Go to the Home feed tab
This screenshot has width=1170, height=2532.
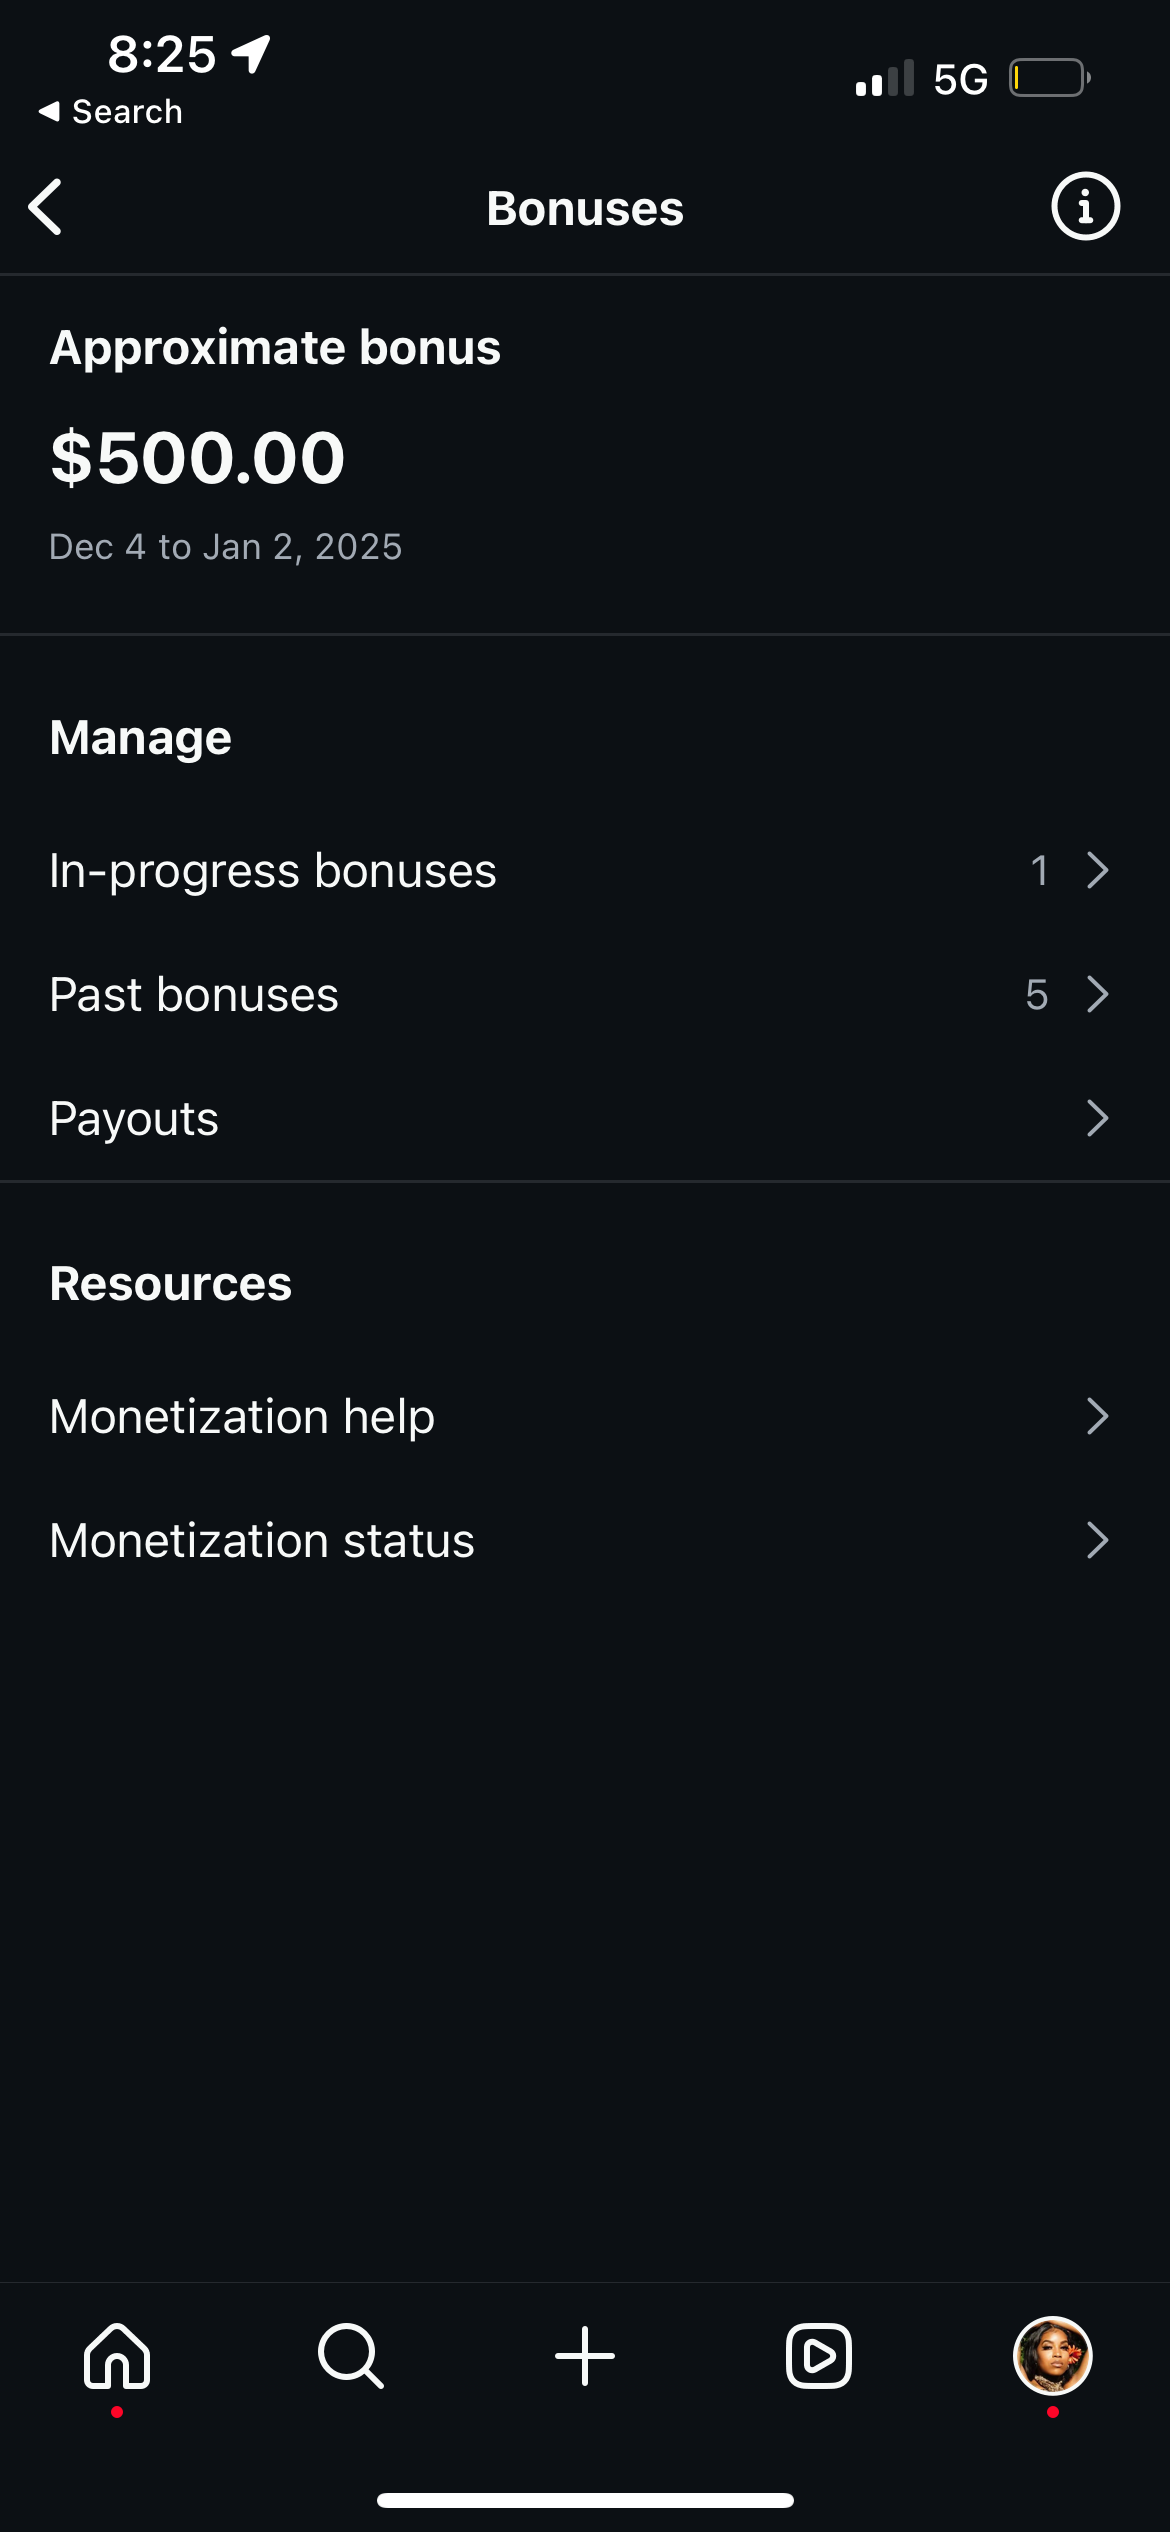click(117, 2356)
